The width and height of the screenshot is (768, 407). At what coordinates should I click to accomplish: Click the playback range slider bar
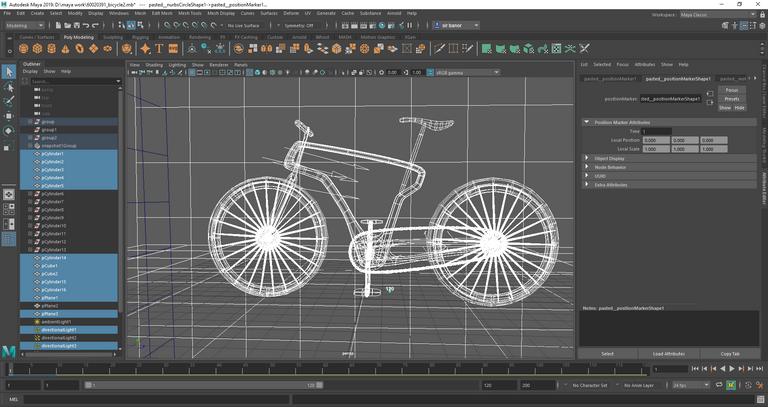200,384
